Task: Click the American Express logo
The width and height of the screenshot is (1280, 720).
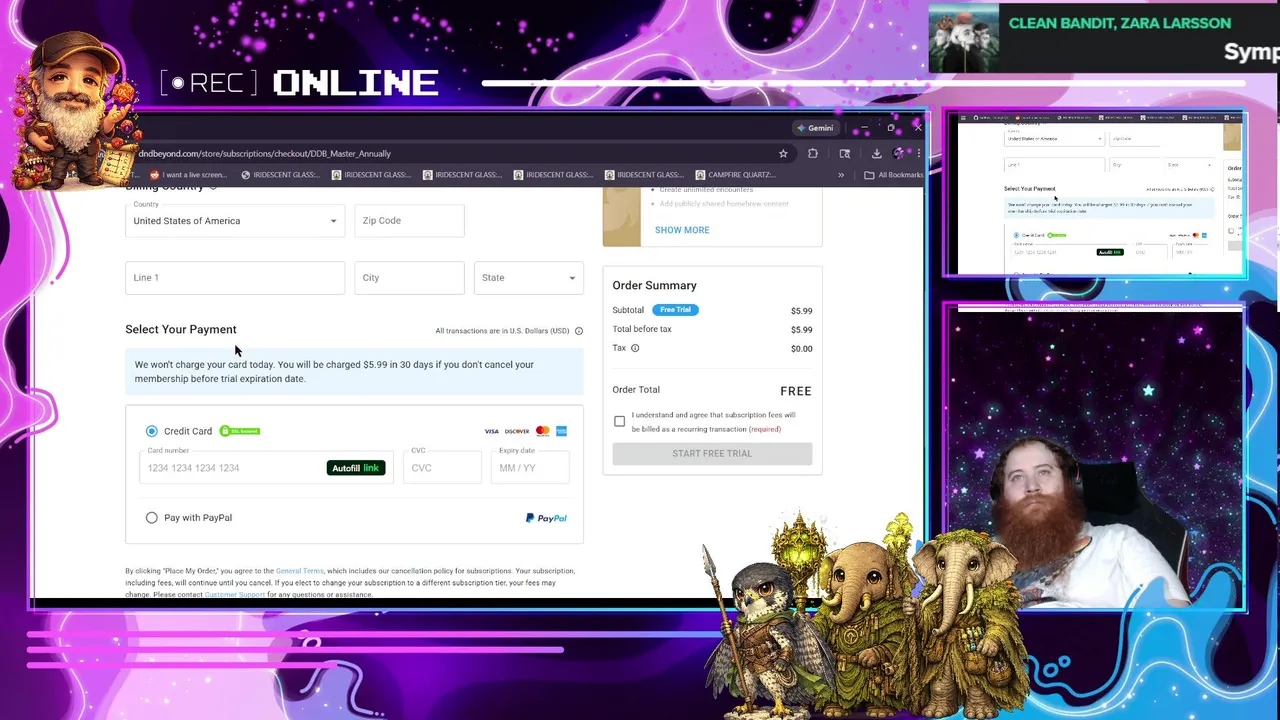Action: point(561,431)
